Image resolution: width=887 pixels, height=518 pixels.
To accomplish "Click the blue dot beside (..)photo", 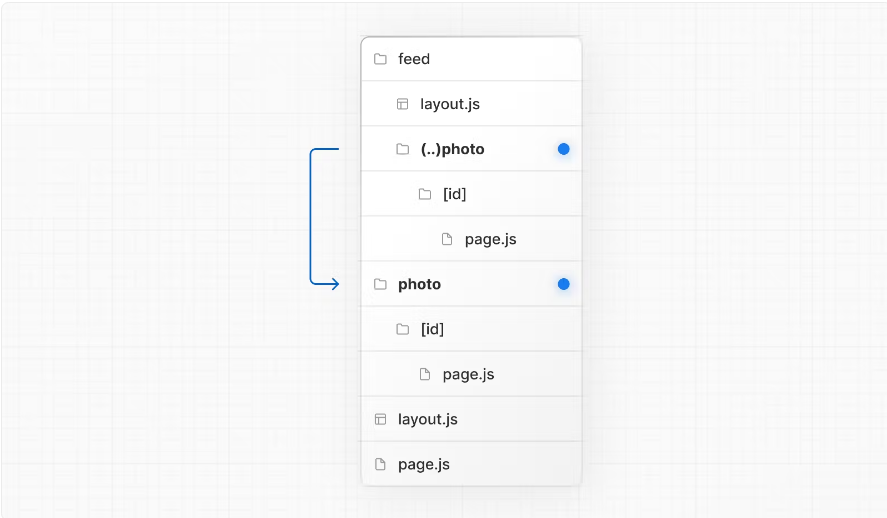I will pyautogui.click(x=563, y=149).
